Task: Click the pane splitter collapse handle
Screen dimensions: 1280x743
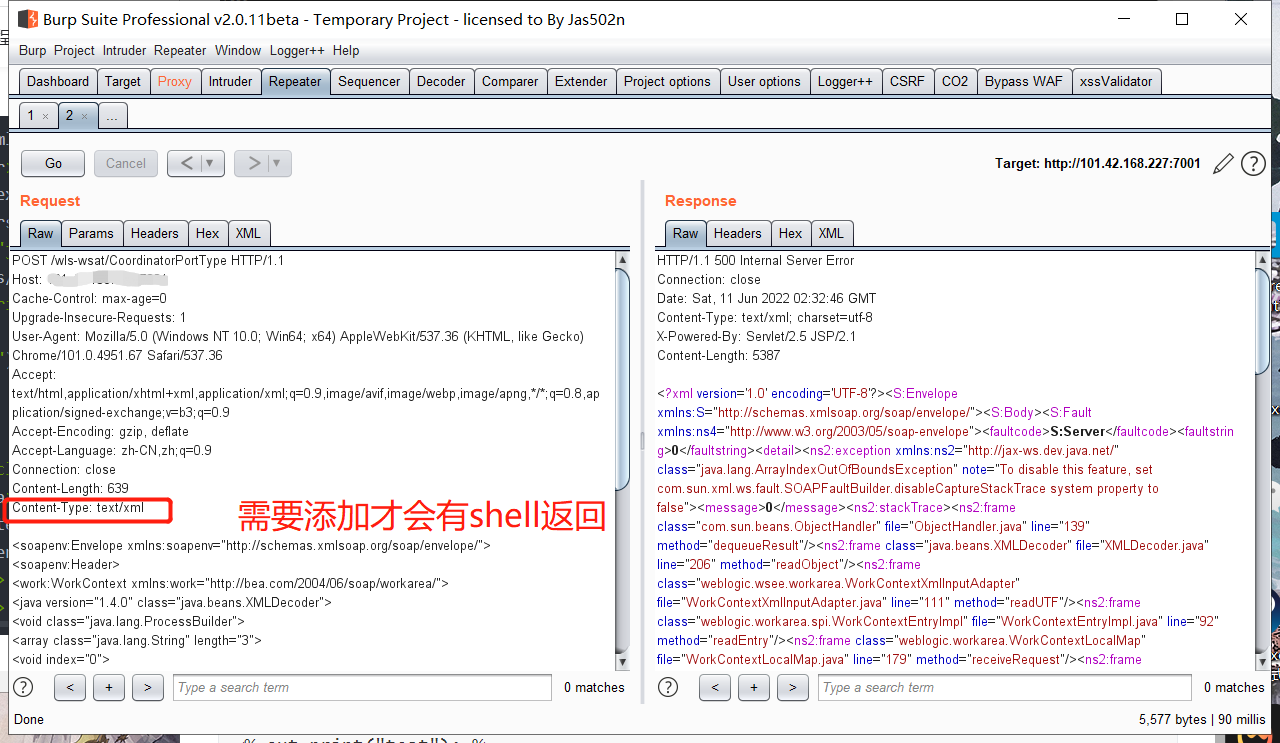Action: coord(643,440)
